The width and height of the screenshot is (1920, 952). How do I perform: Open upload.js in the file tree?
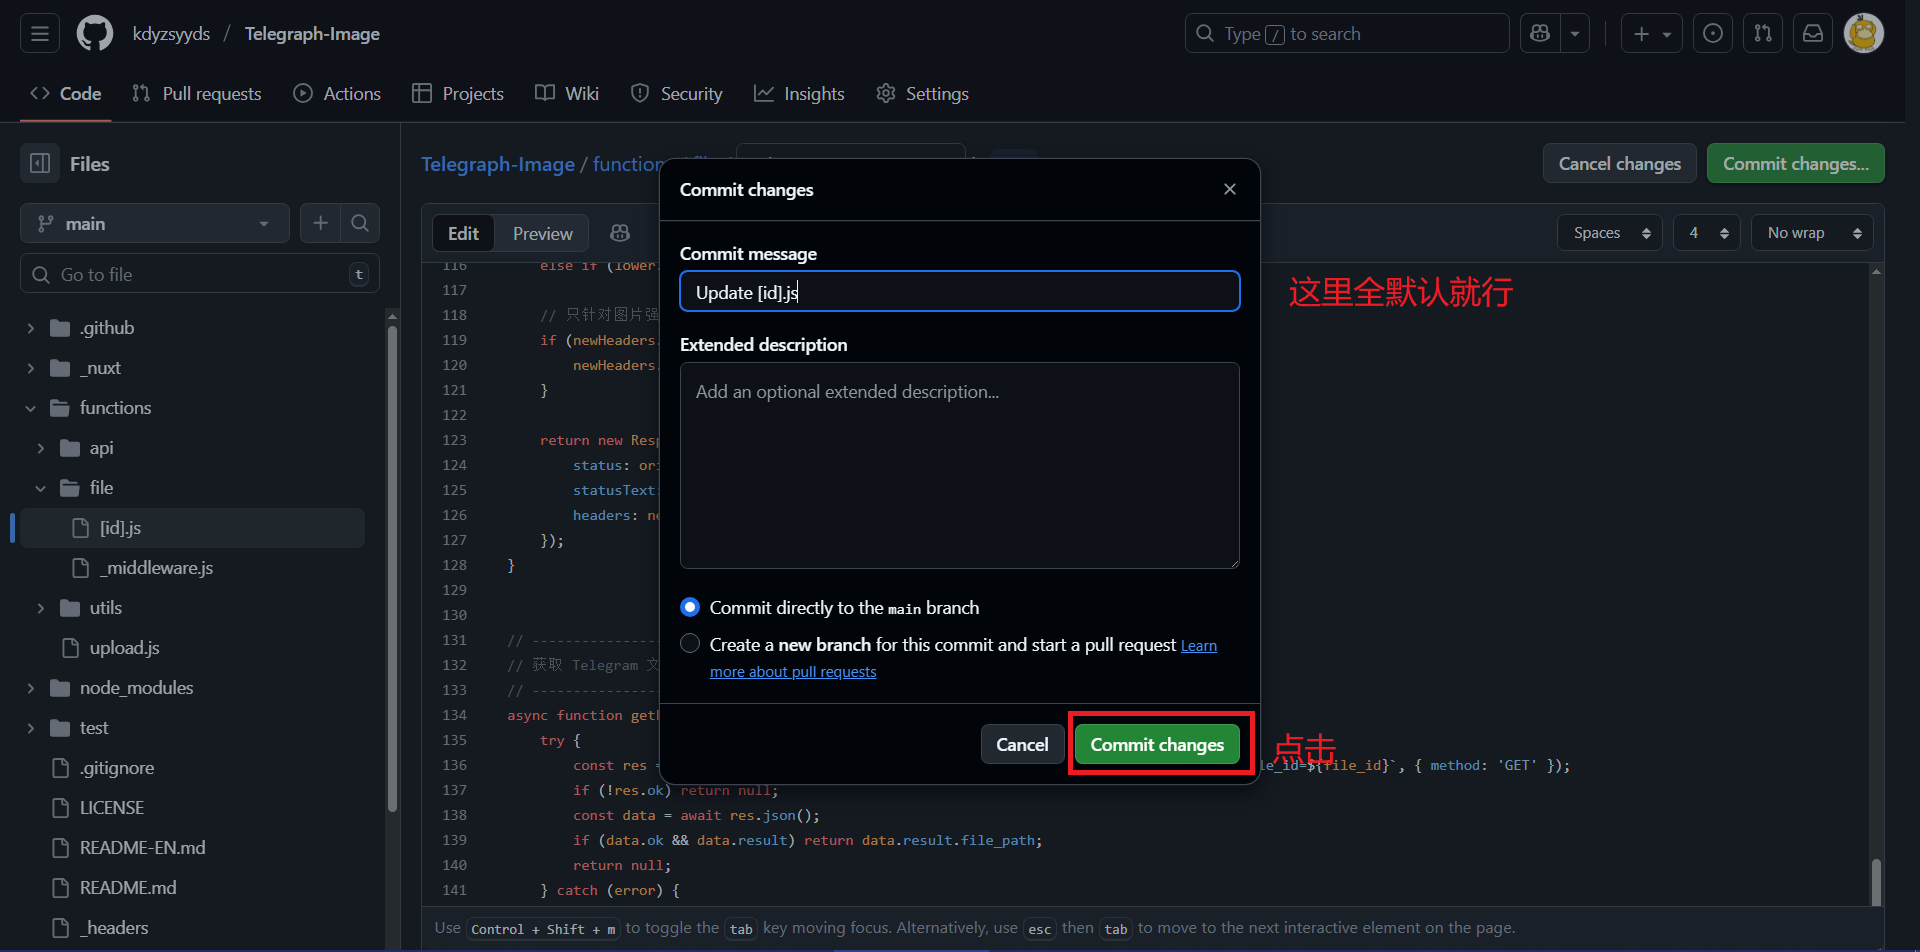(124, 648)
